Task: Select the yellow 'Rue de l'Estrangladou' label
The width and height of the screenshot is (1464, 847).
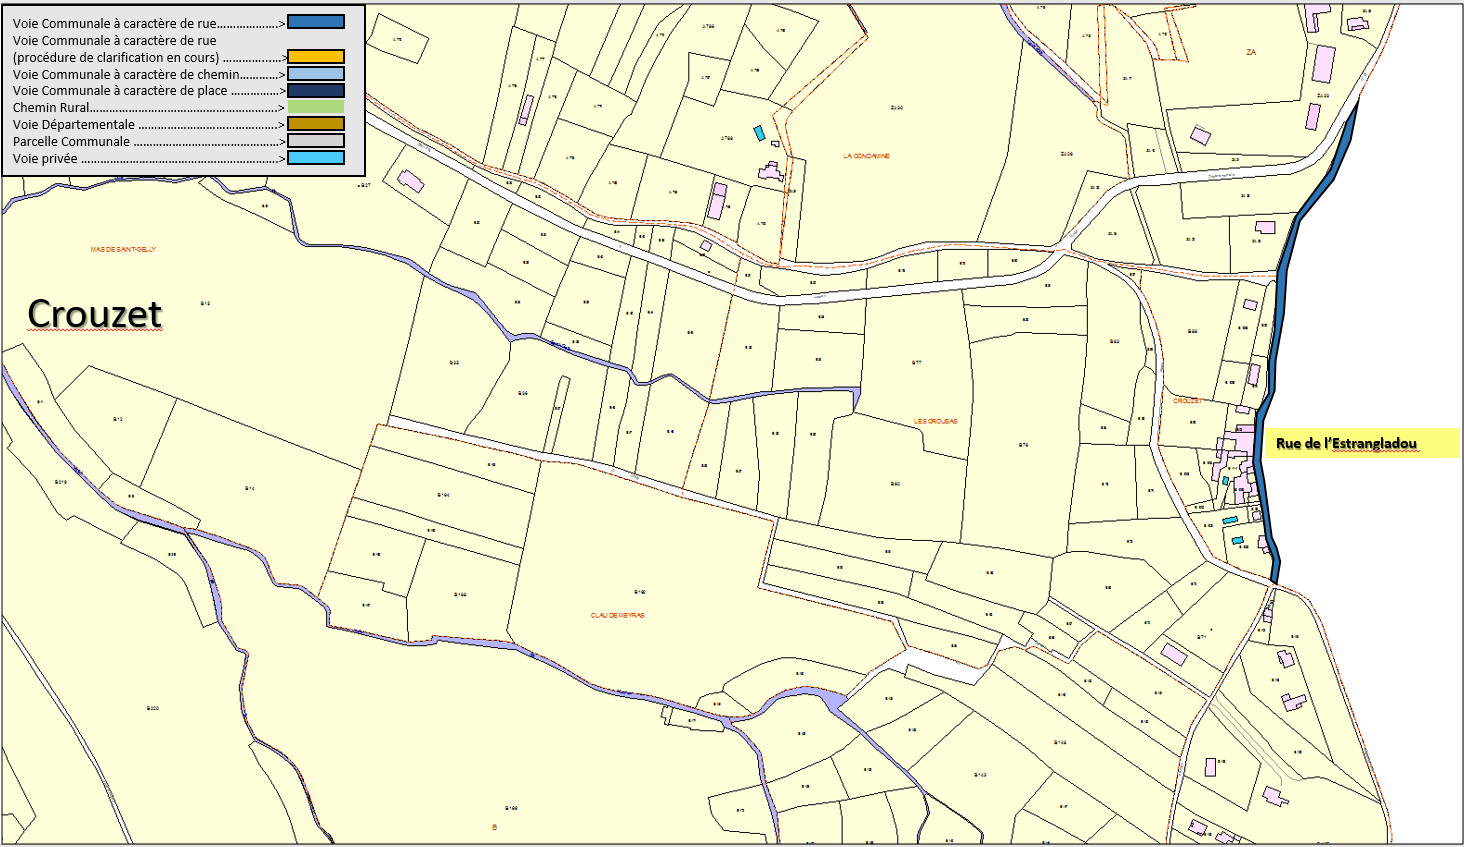Action: click(x=1346, y=444)
